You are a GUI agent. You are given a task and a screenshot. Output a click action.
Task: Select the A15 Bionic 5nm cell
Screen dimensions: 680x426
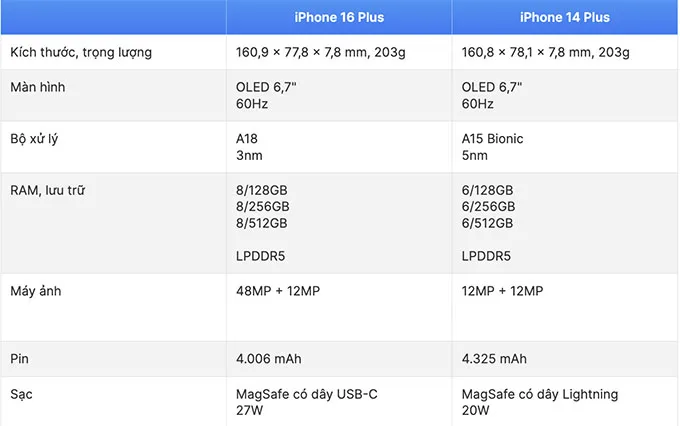pos(565,147)
